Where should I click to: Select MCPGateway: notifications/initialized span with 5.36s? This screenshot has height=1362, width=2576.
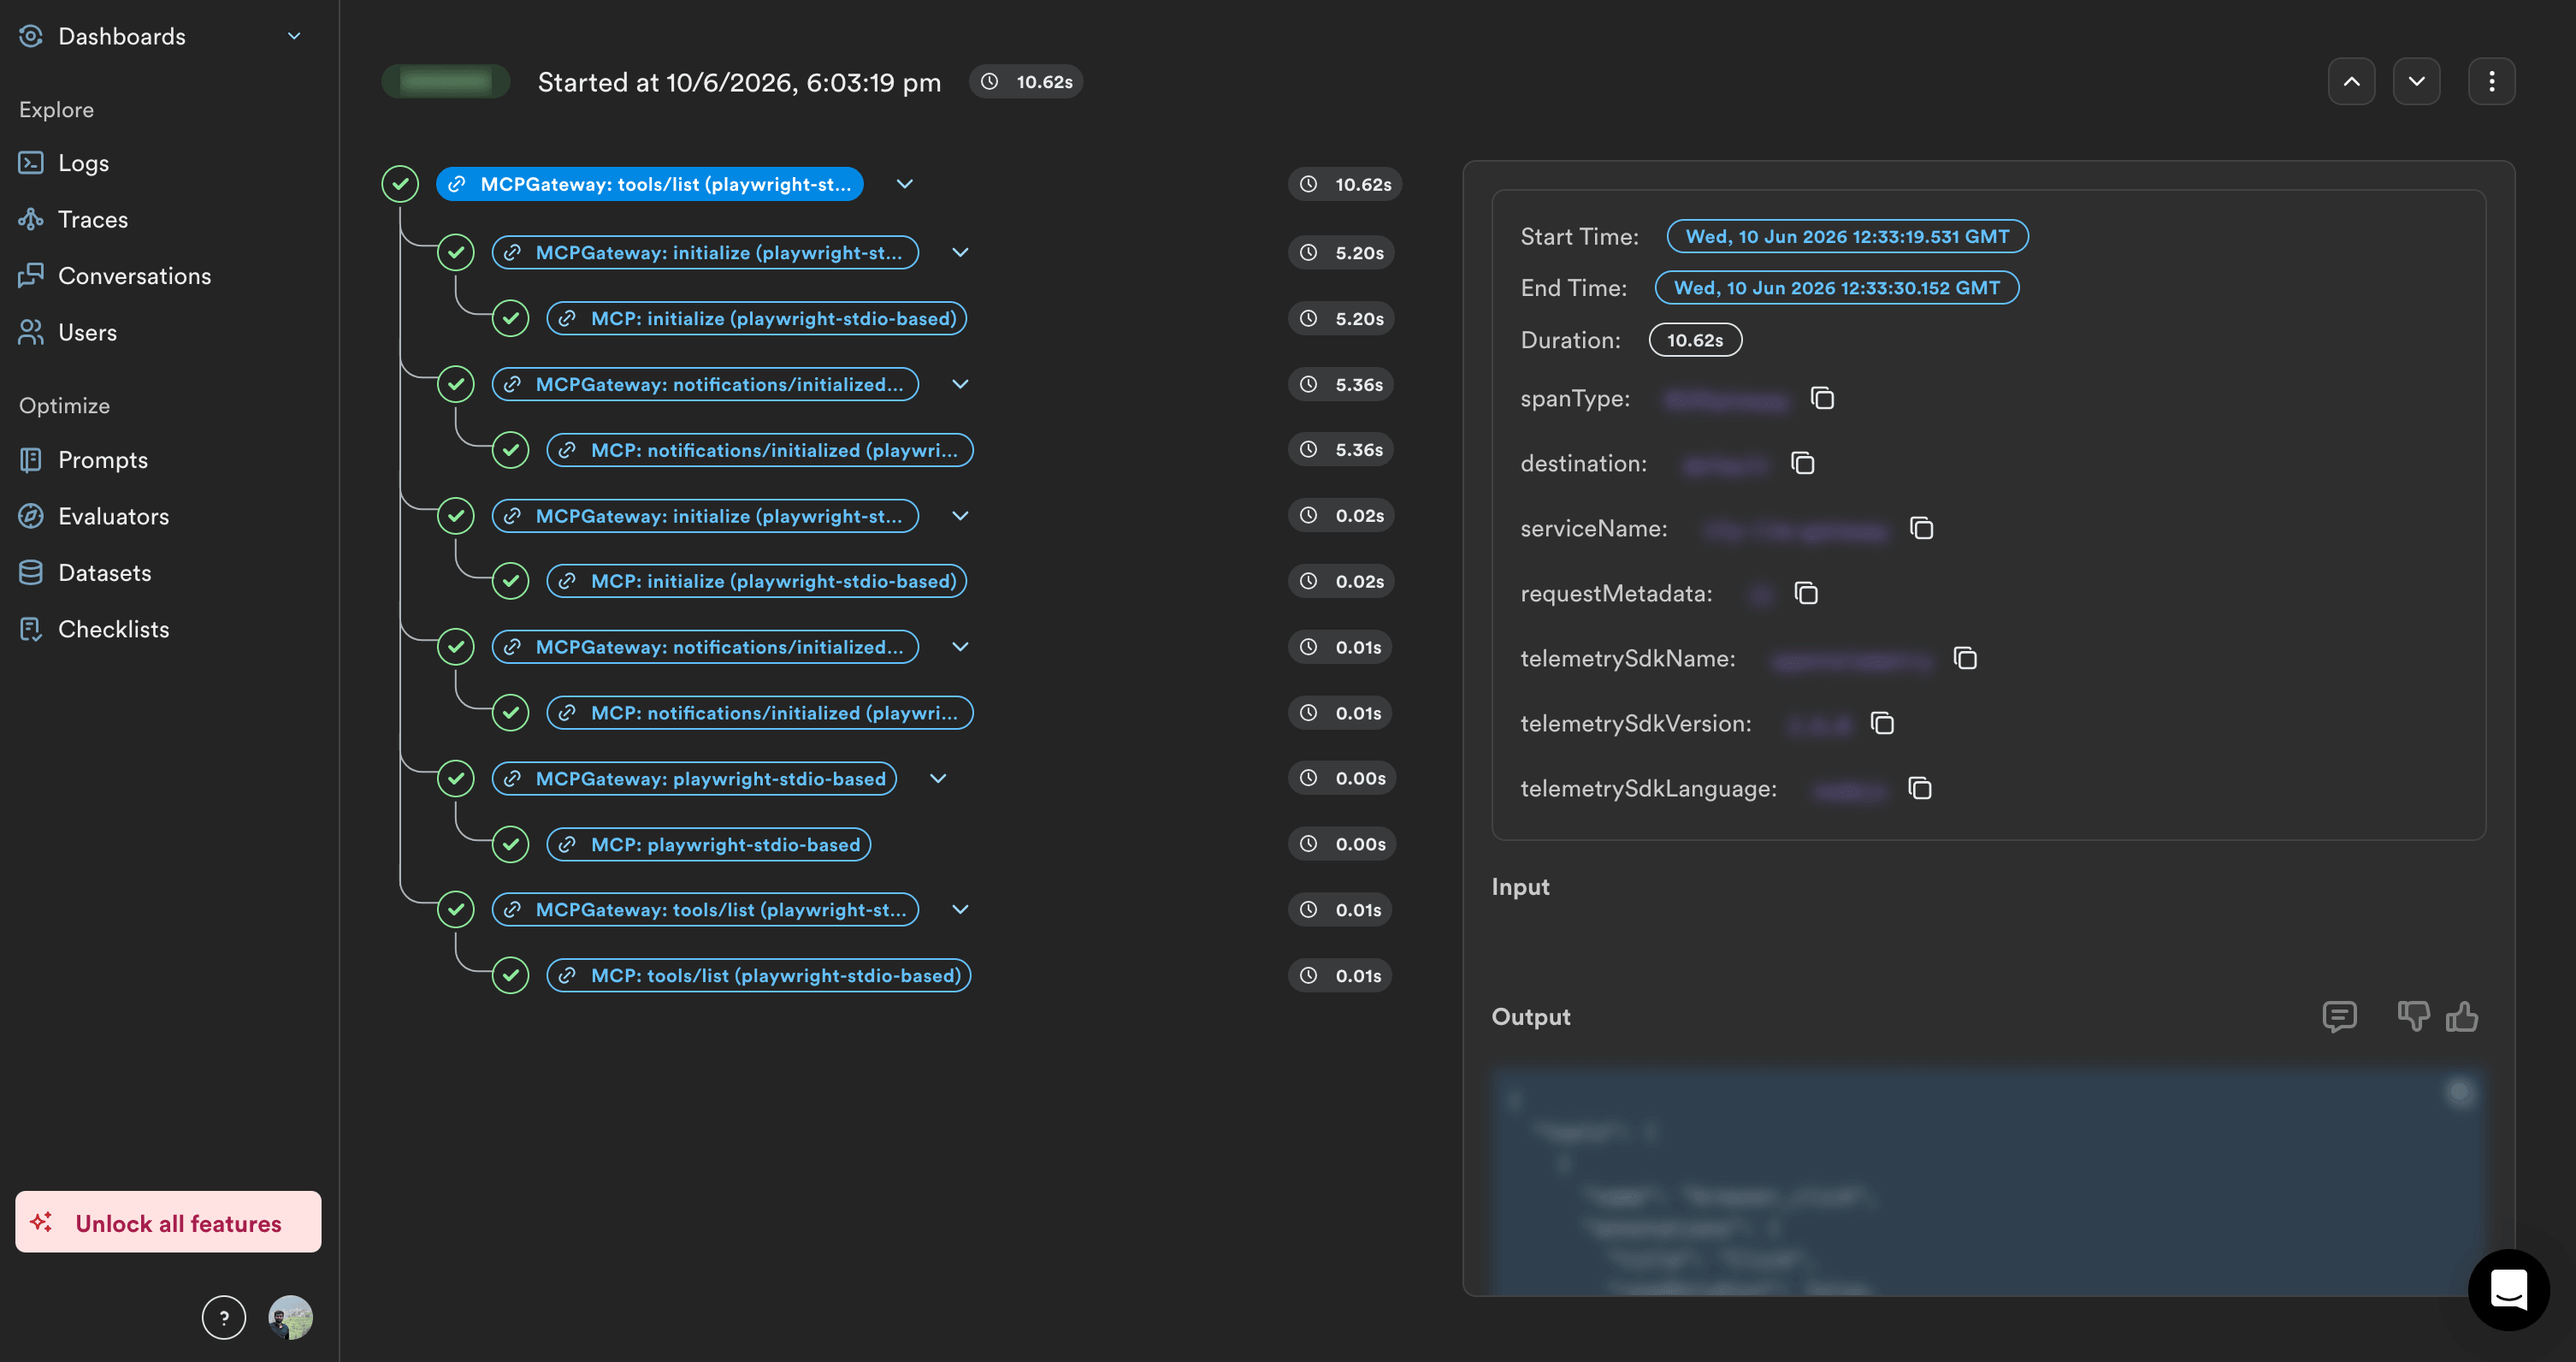pyautogui.click(x=705, y=384)
